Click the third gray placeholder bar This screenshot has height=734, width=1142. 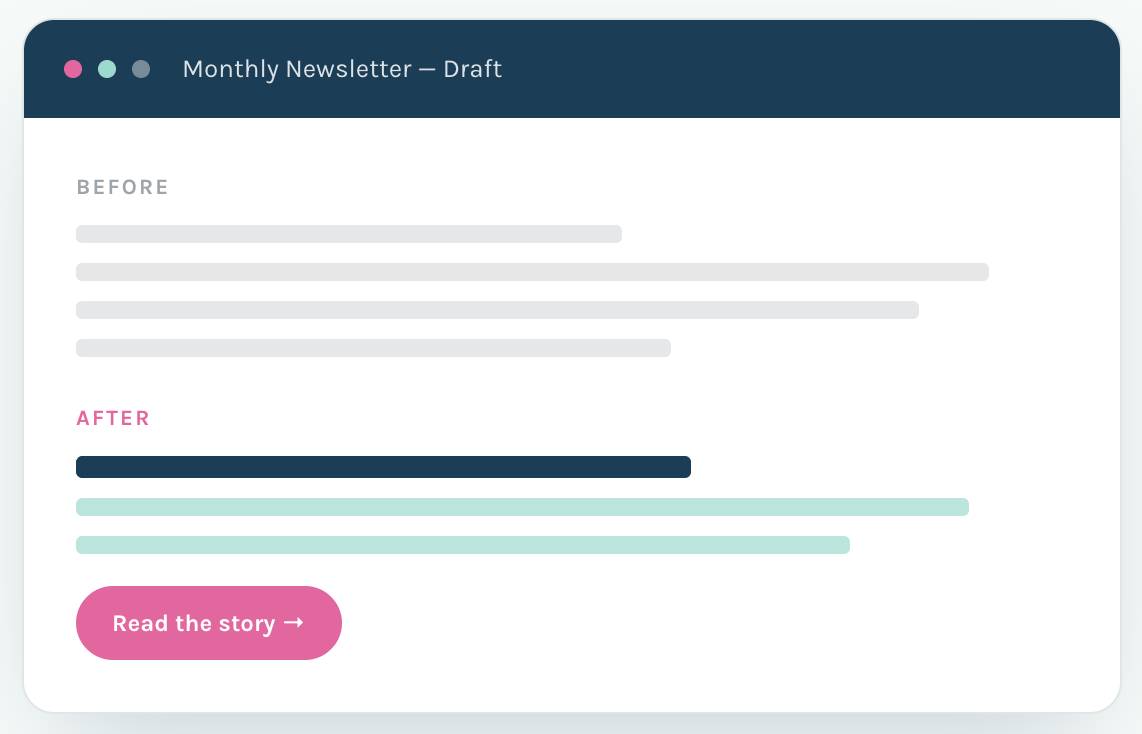point(497,309)
